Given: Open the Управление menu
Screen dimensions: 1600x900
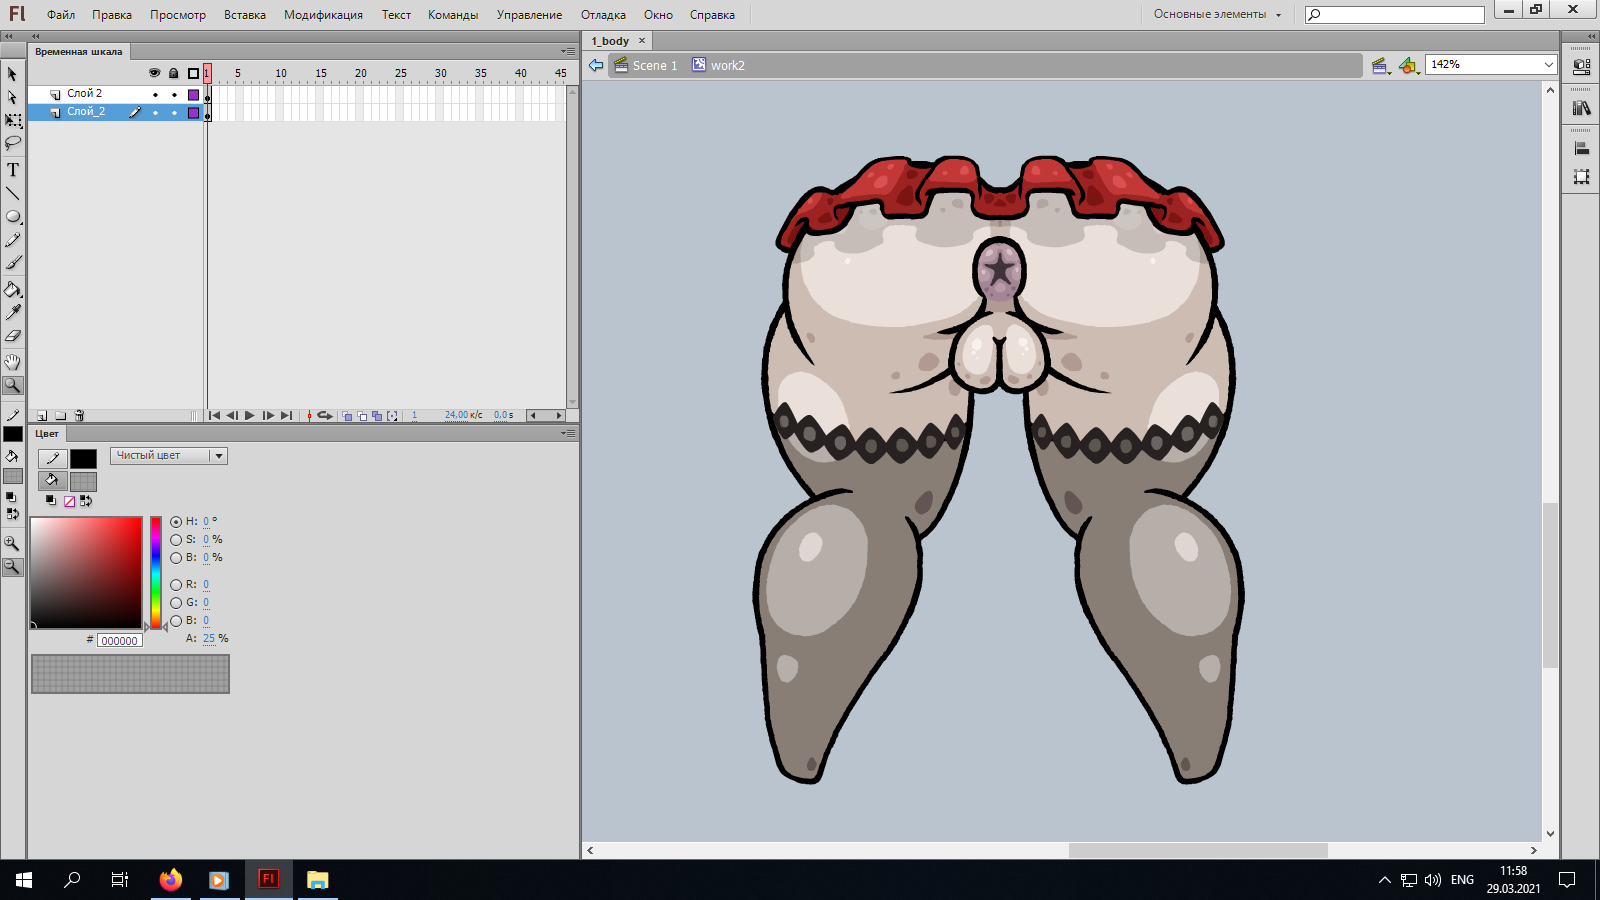Looking at the screenshot, I should point(529,15).
